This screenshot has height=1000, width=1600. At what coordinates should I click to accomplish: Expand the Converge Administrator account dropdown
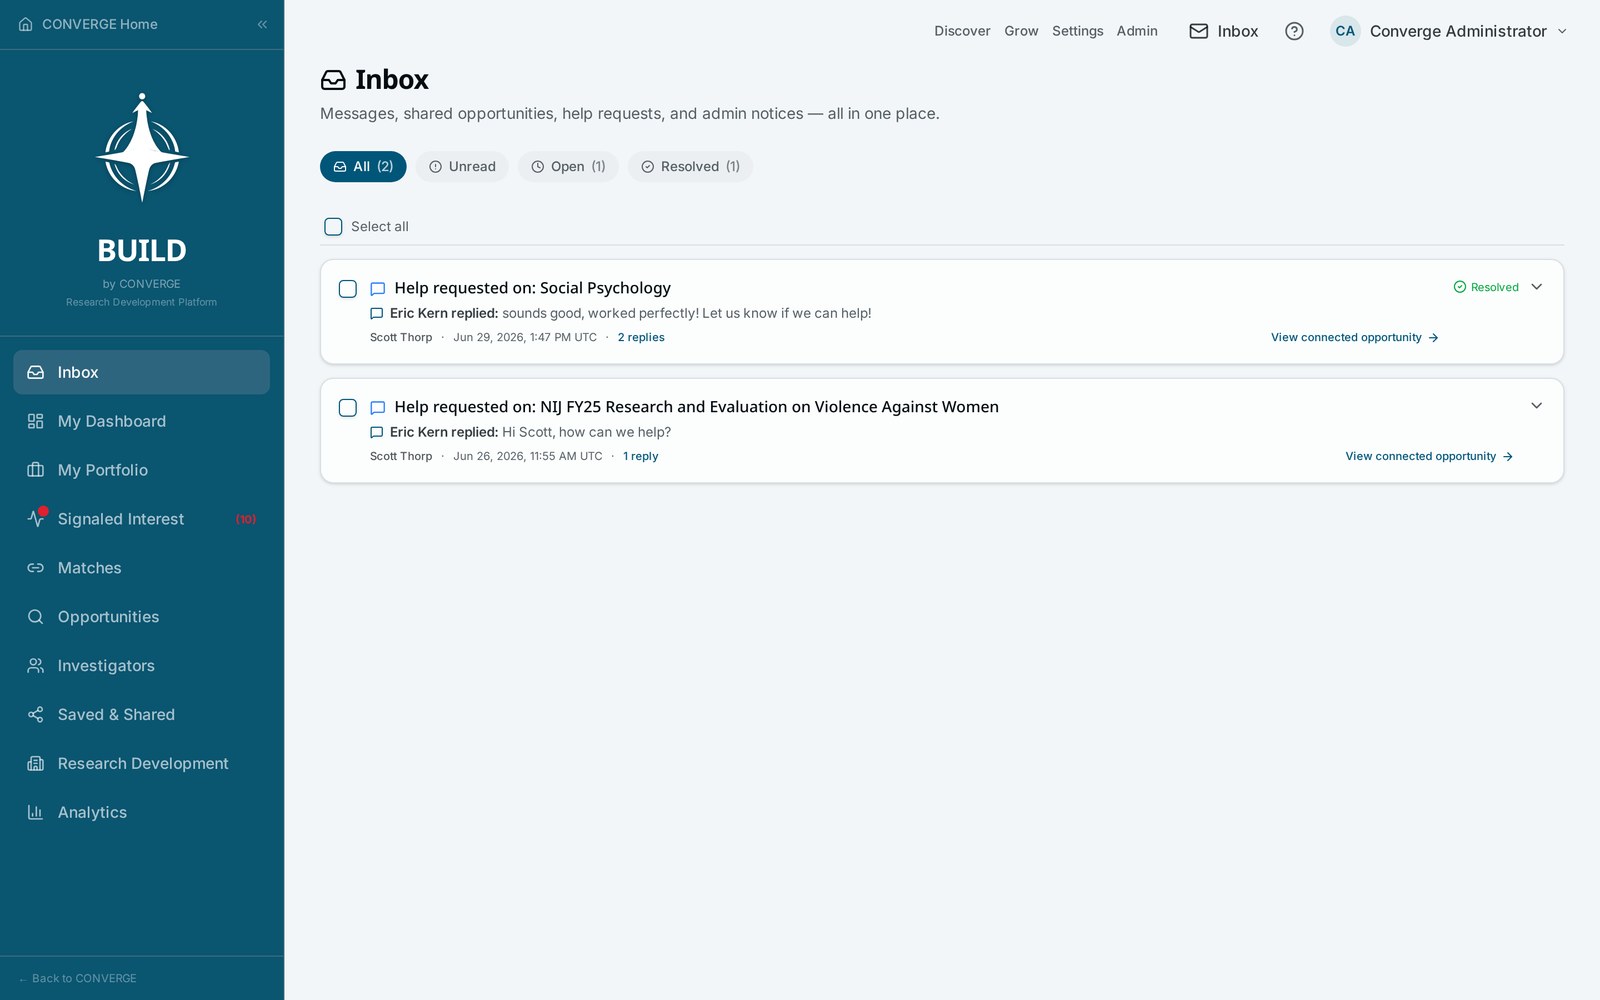[1562, 31]
